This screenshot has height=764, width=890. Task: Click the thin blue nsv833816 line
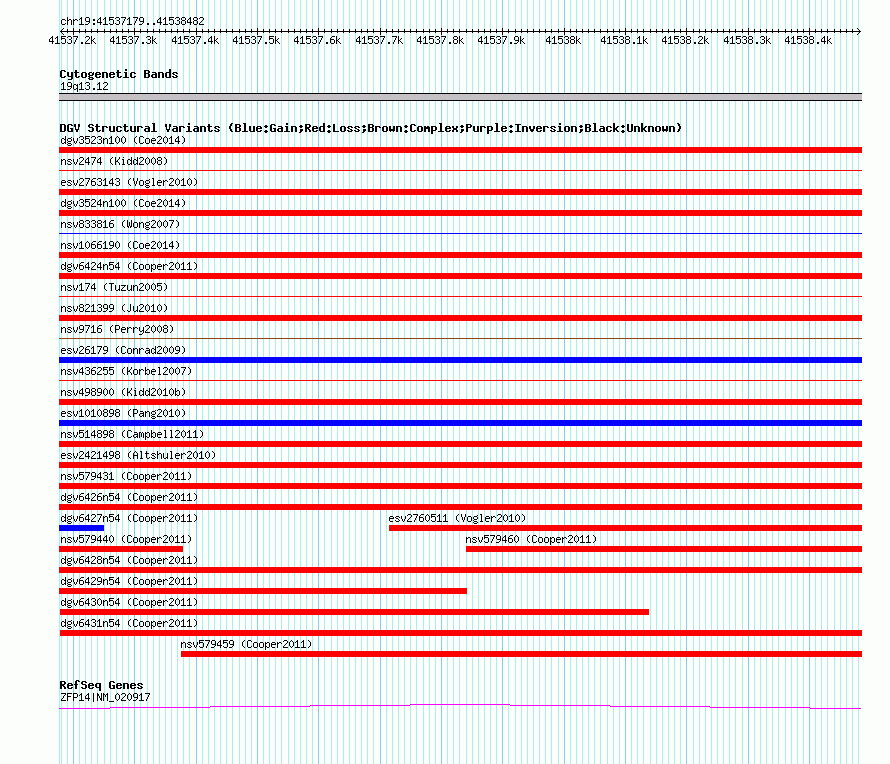click(460, 233)
